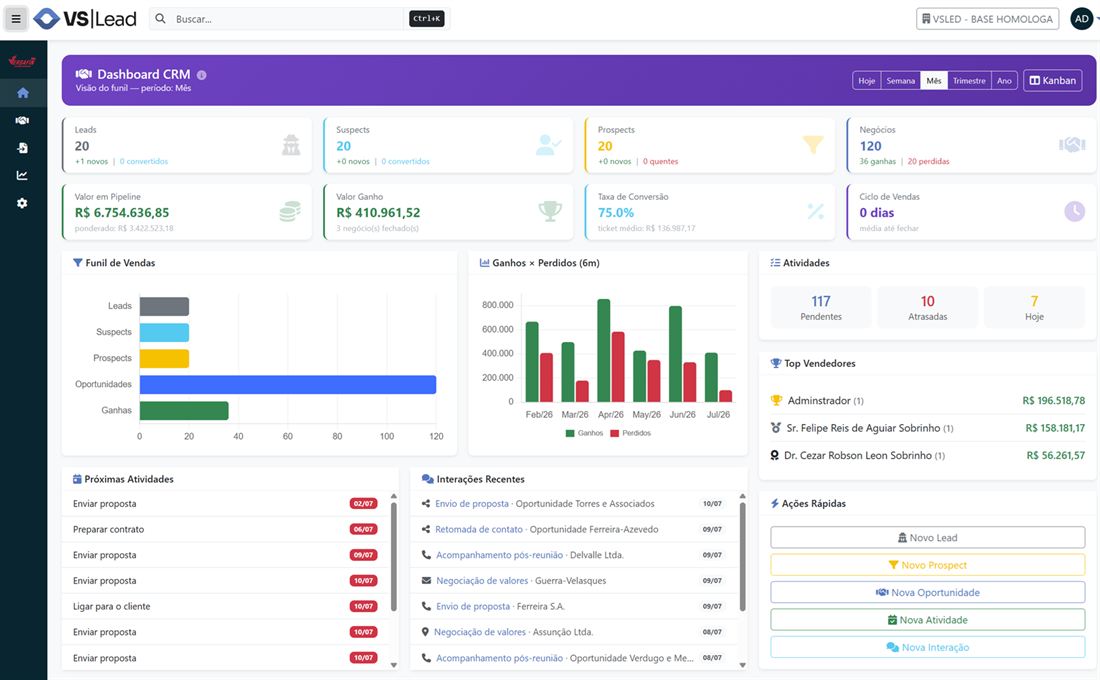
Task: Click 20 perdidas in Negócios card
Action: (928, 161)
